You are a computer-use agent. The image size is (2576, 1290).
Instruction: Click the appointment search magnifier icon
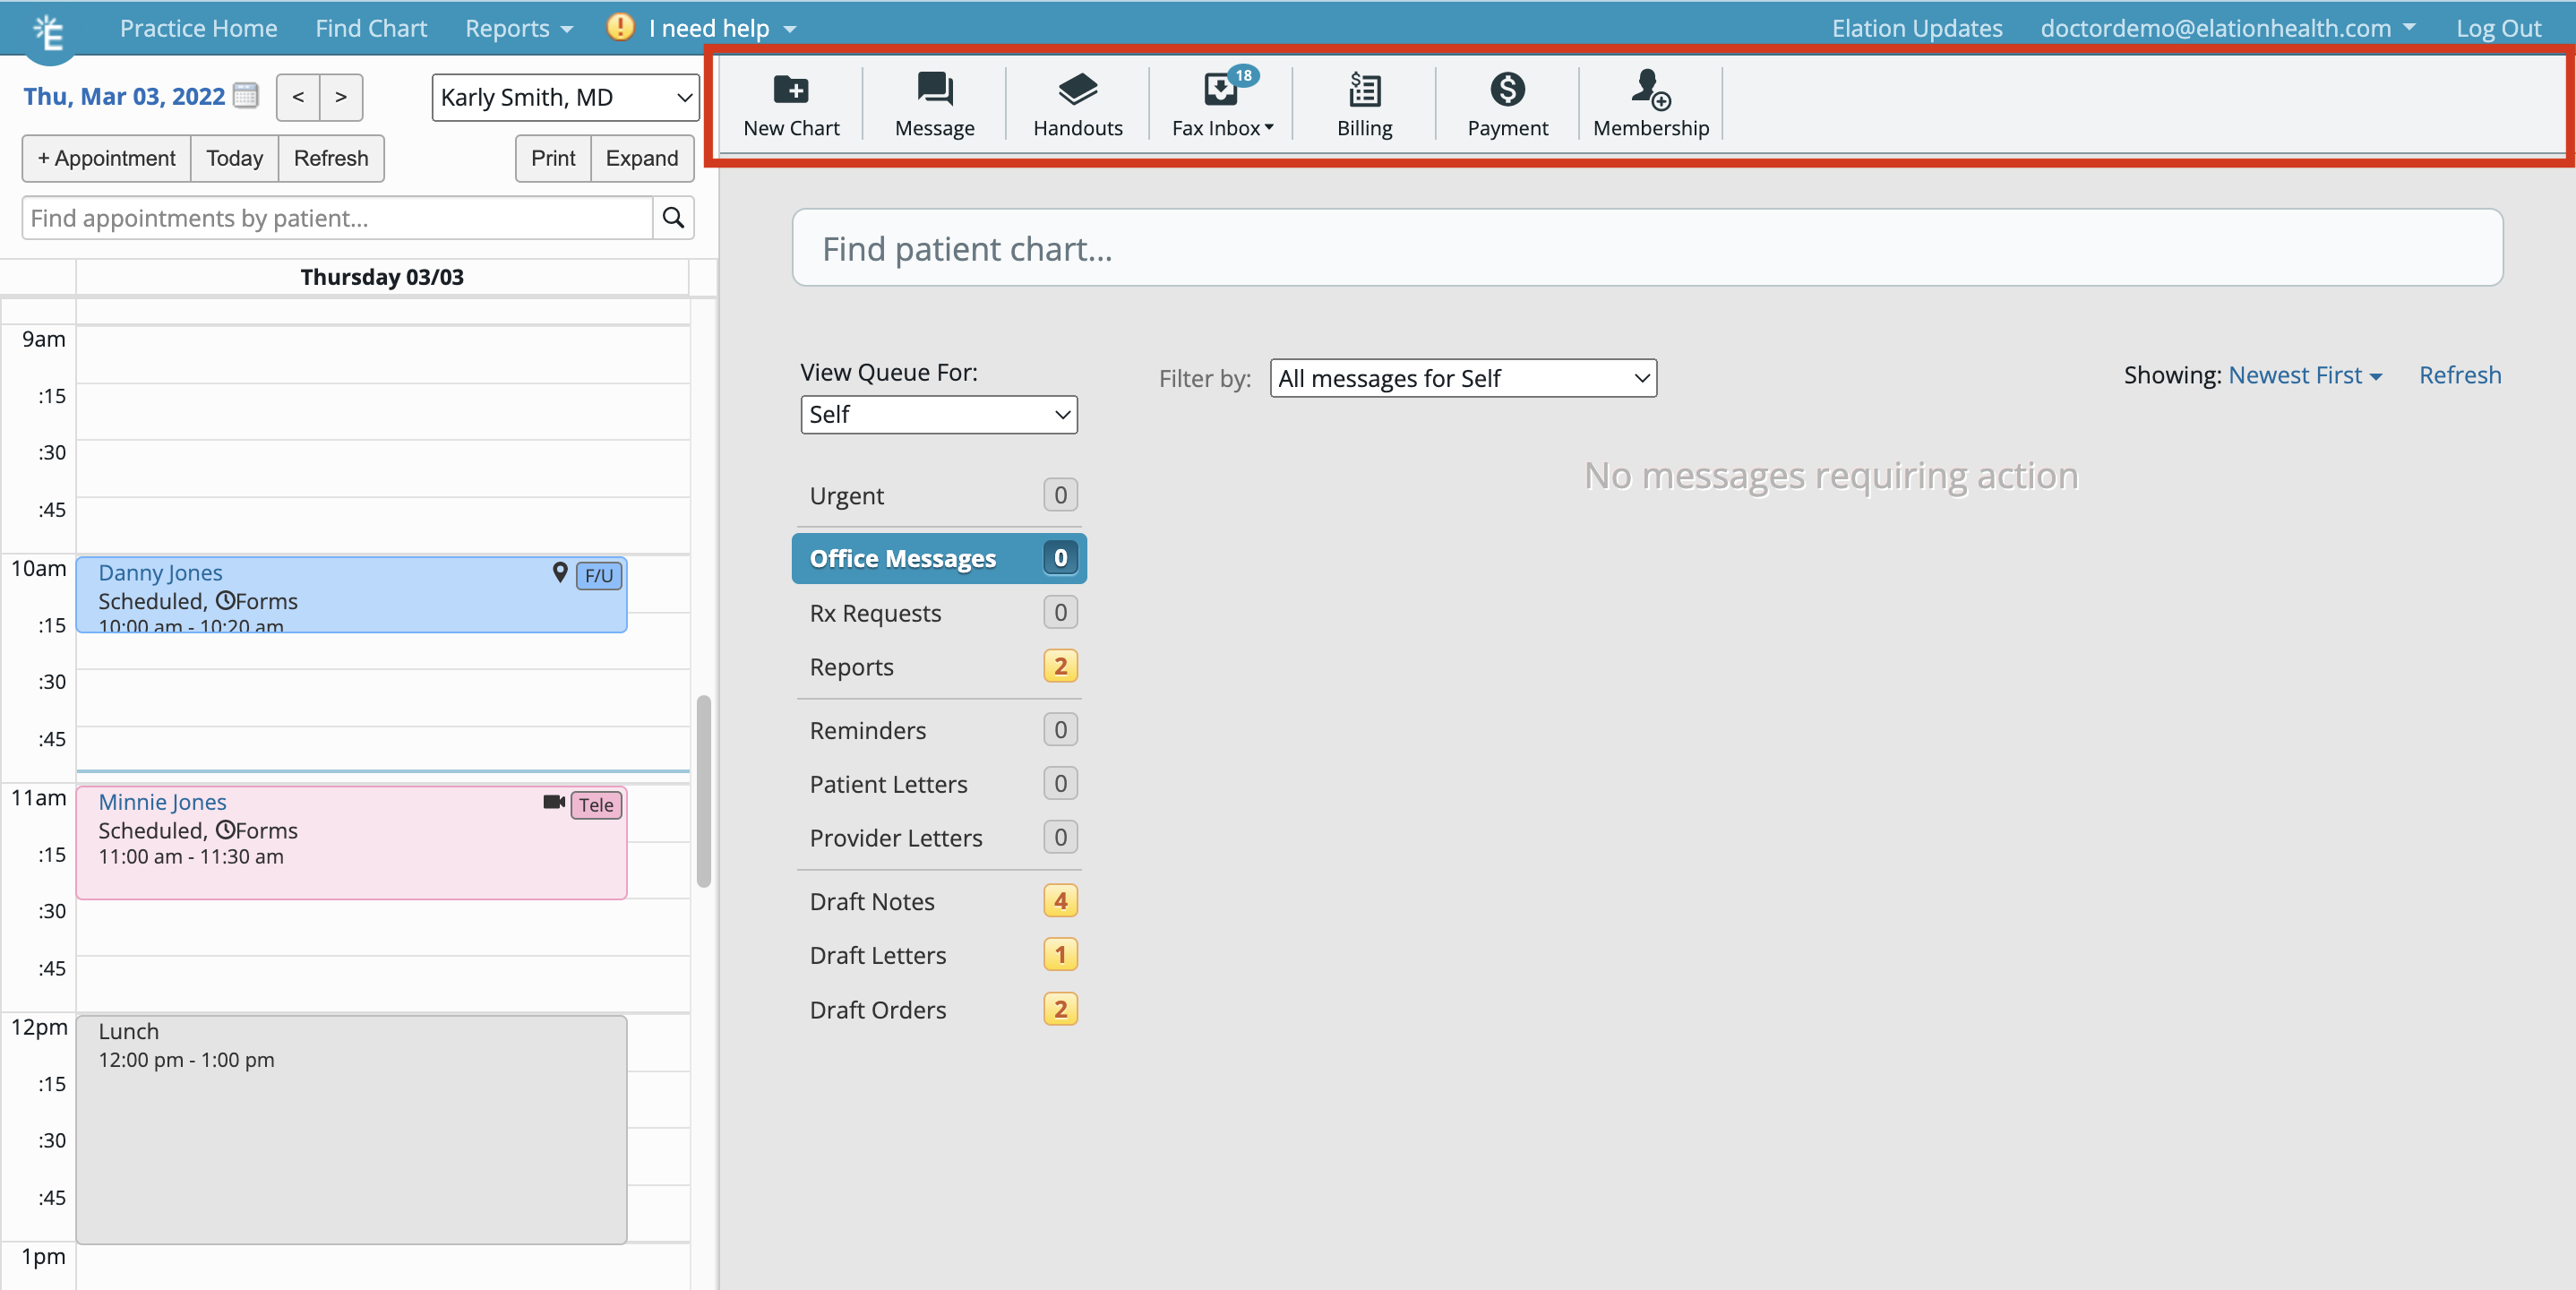[673, 218]
